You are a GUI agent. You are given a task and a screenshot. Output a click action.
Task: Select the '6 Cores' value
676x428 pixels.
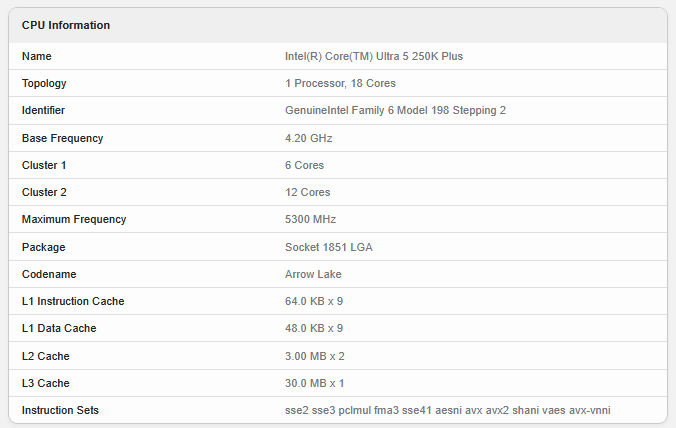tap(304, 165)
